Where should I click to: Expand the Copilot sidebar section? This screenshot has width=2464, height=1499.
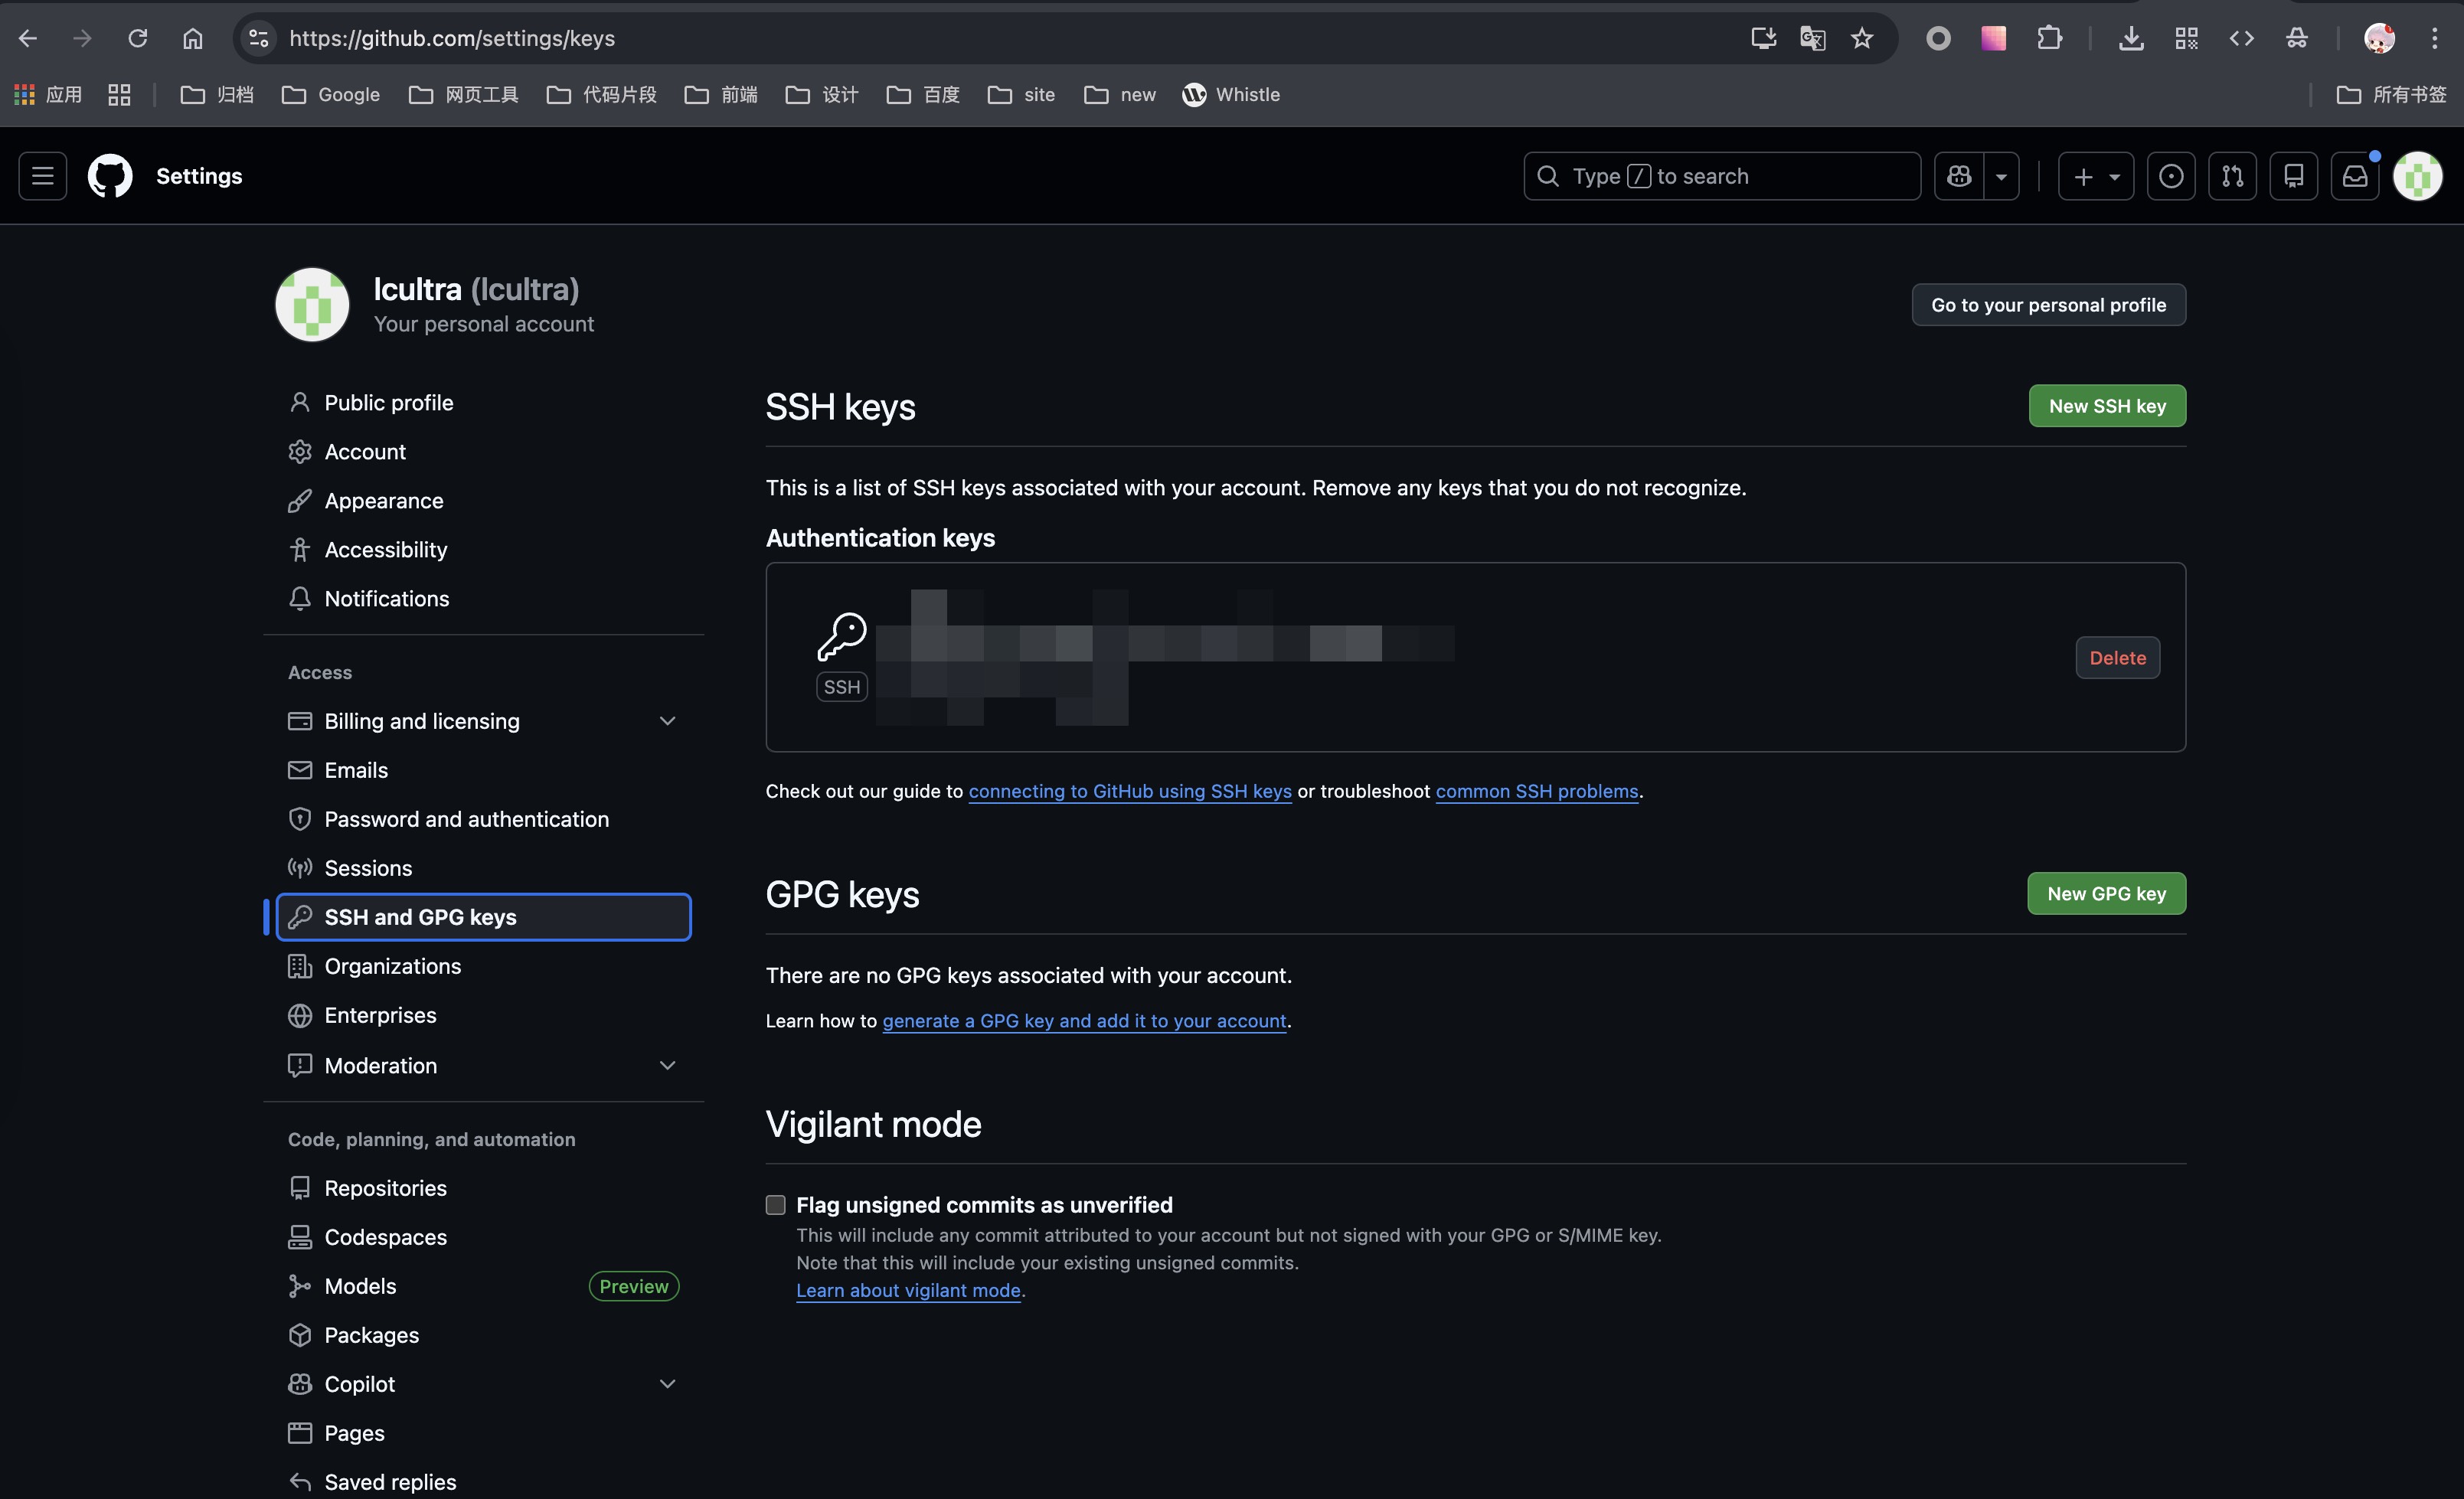[668, 1383]
